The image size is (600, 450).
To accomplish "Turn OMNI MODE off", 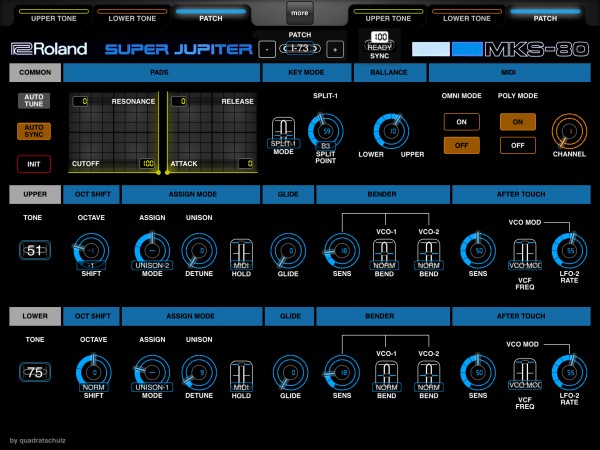I will coord(461,145).
